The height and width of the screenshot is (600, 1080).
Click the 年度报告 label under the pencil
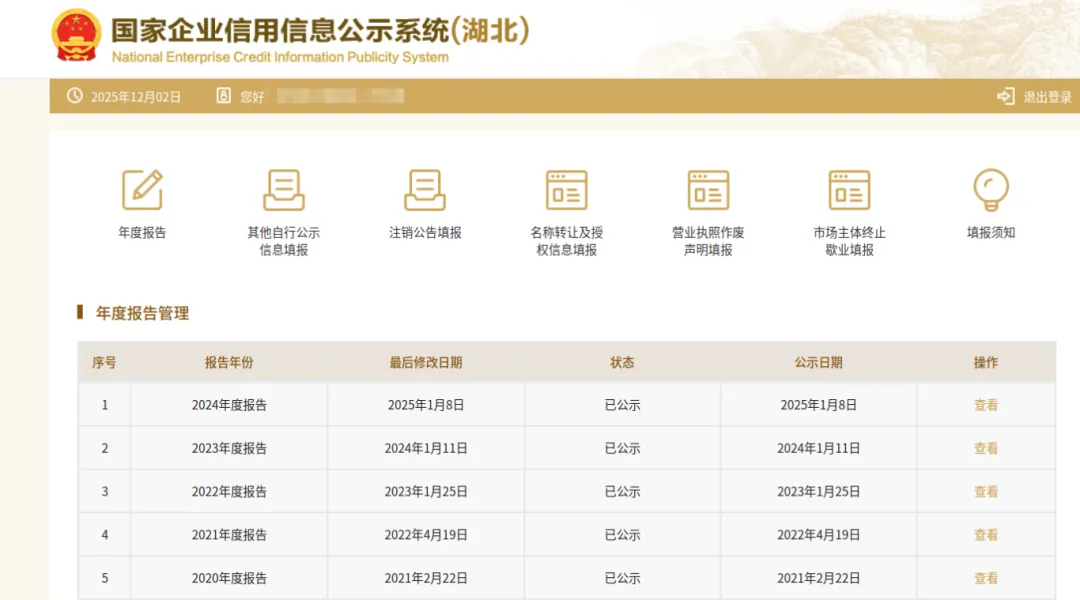tap(142, 233)
